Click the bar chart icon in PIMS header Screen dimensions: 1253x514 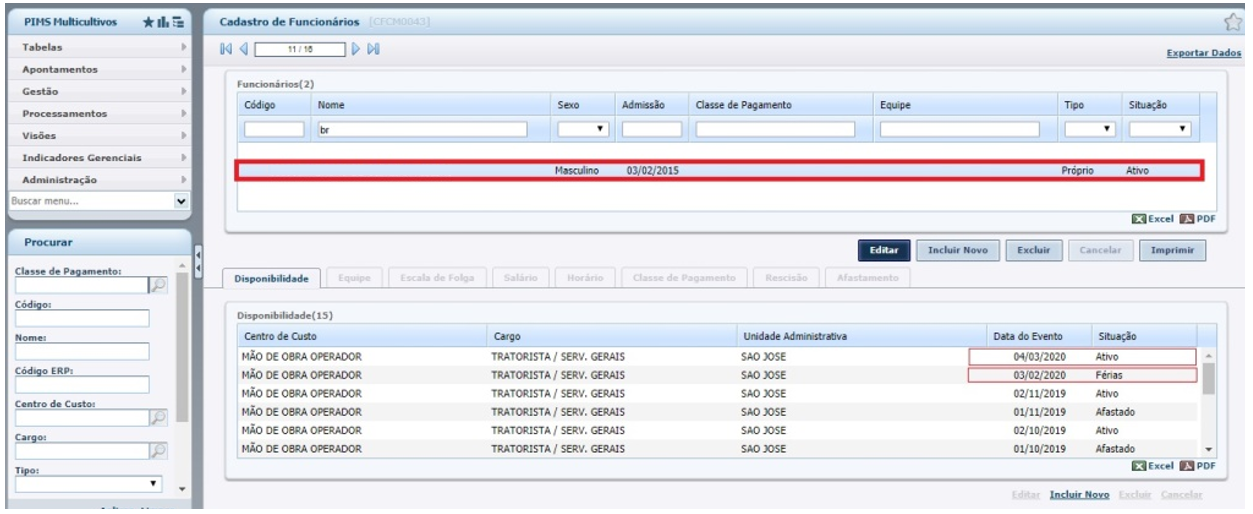(164, 20)
